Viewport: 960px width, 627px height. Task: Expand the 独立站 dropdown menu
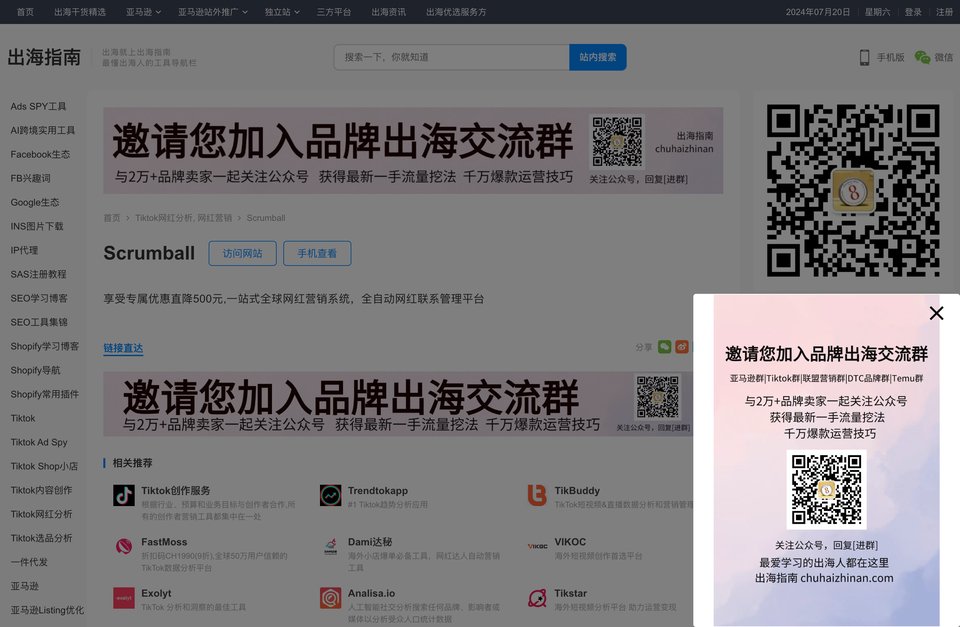pos(282,12)
